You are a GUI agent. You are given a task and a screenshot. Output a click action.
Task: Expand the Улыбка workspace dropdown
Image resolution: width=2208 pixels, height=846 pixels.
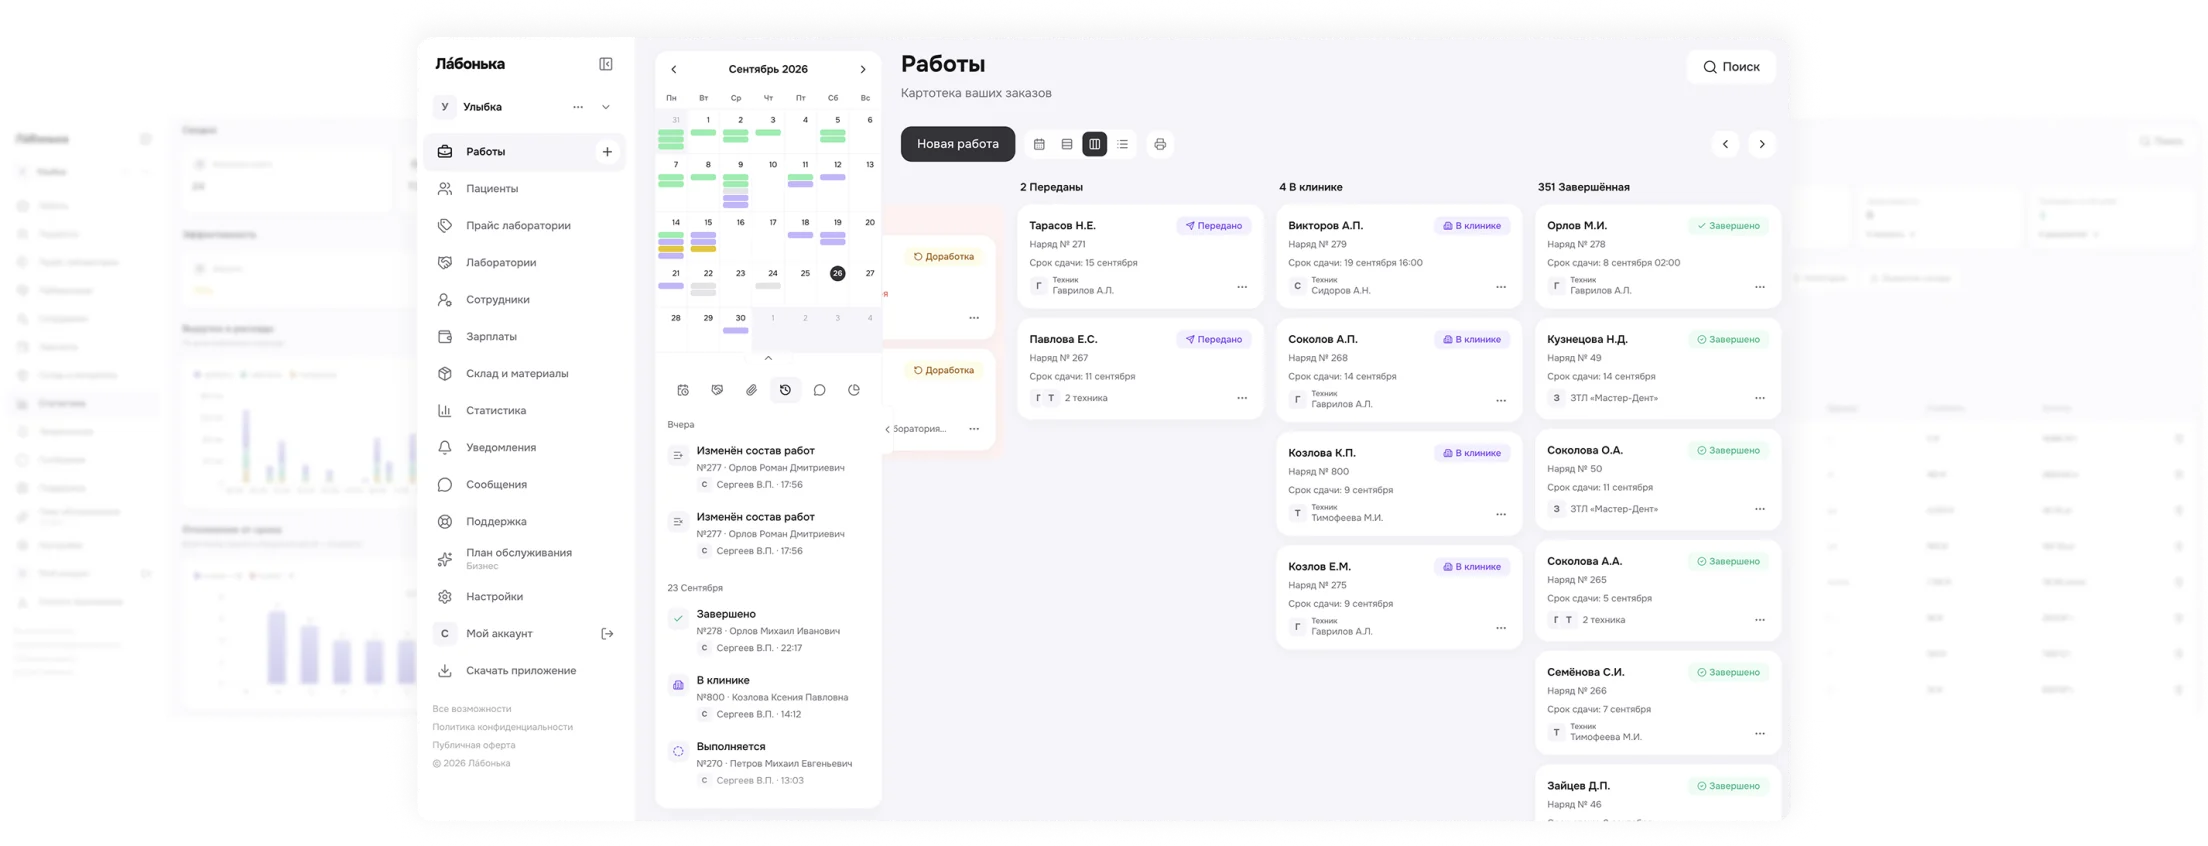[x=606, y=107]
